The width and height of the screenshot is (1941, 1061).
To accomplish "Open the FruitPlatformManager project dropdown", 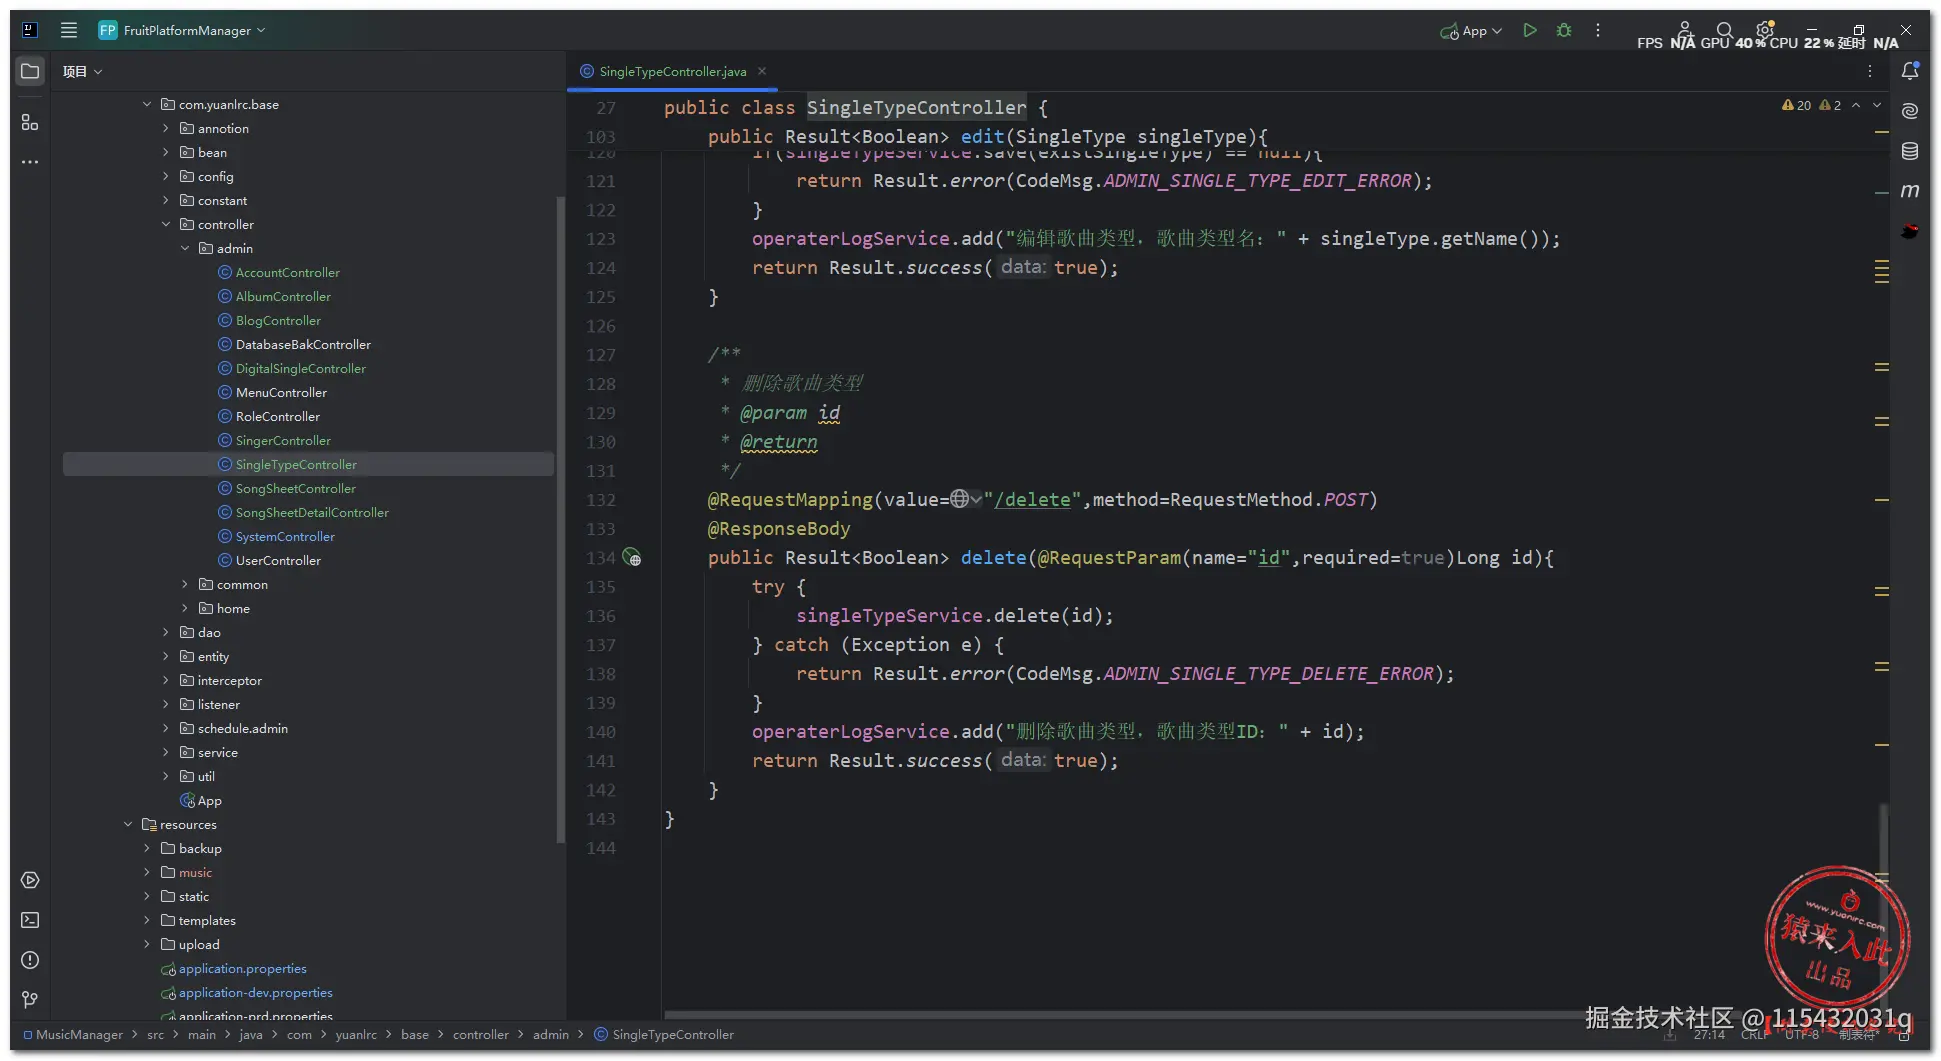I will 184,31.
